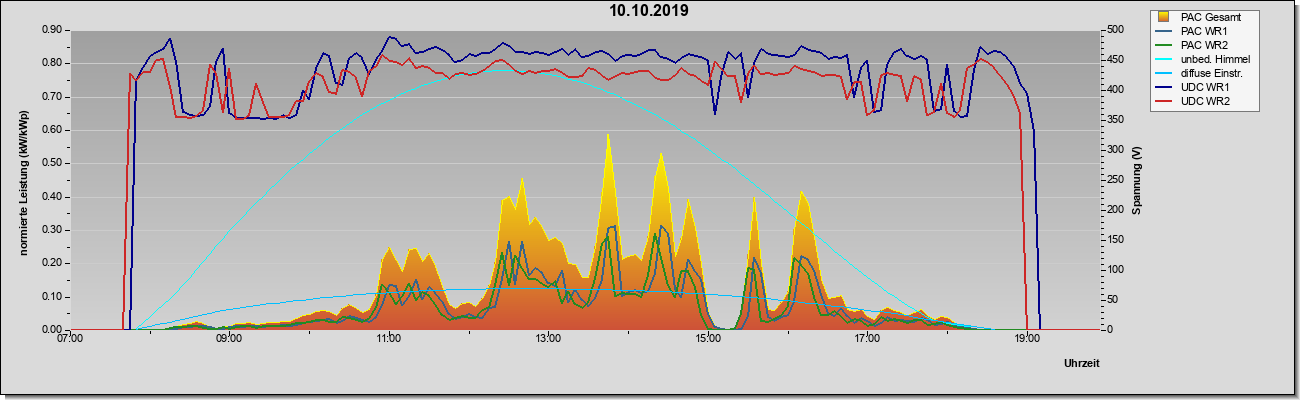Click the unbed. Himmel legend entry
The image size is (1300, 400).
pyautogui.click(x=1215, y=59)
